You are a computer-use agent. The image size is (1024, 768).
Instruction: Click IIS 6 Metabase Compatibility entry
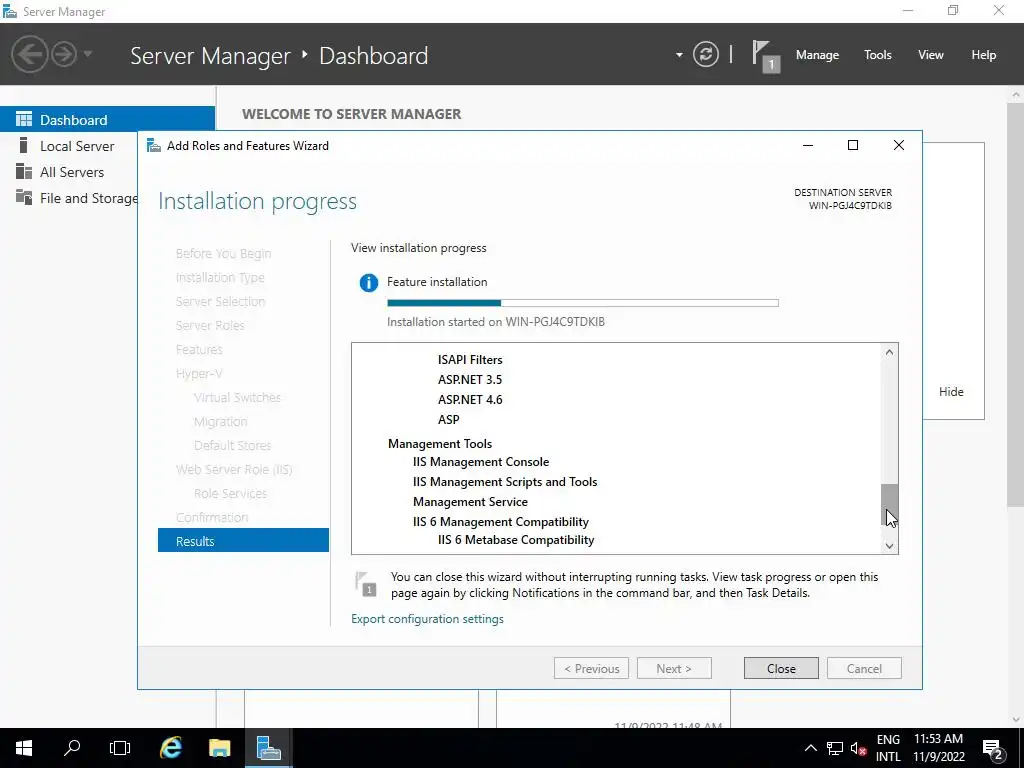516,539
